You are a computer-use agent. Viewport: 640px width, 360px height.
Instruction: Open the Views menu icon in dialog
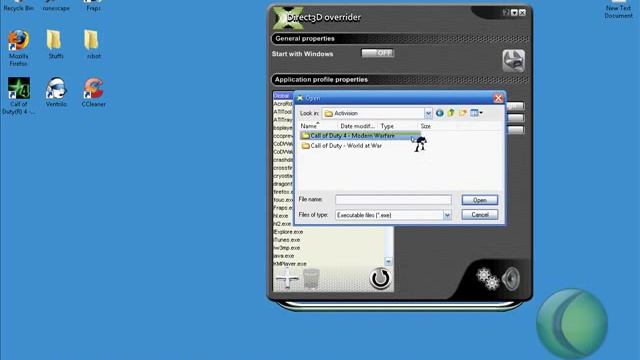(476, 113)
